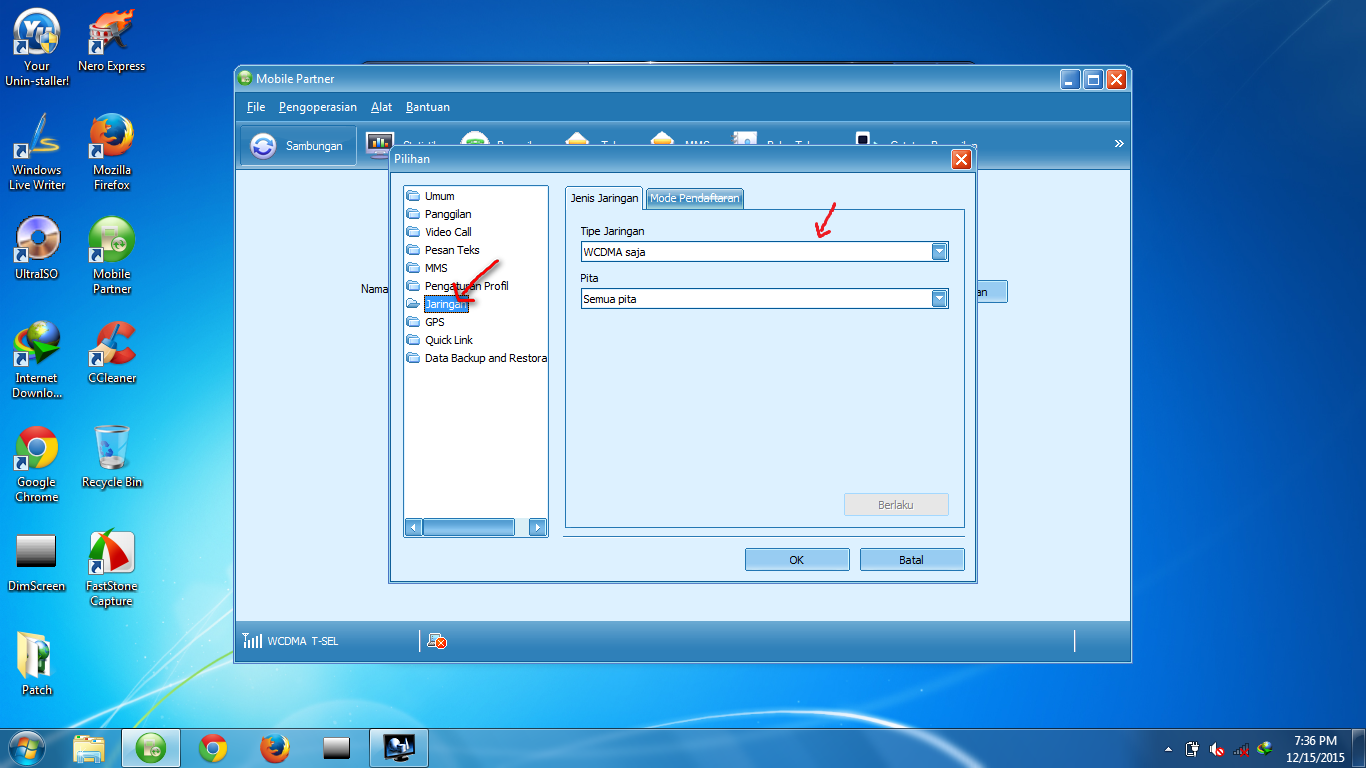1366x768 pixels.
Task: Select the MMS tree item
Action: [x=436, y=268]
